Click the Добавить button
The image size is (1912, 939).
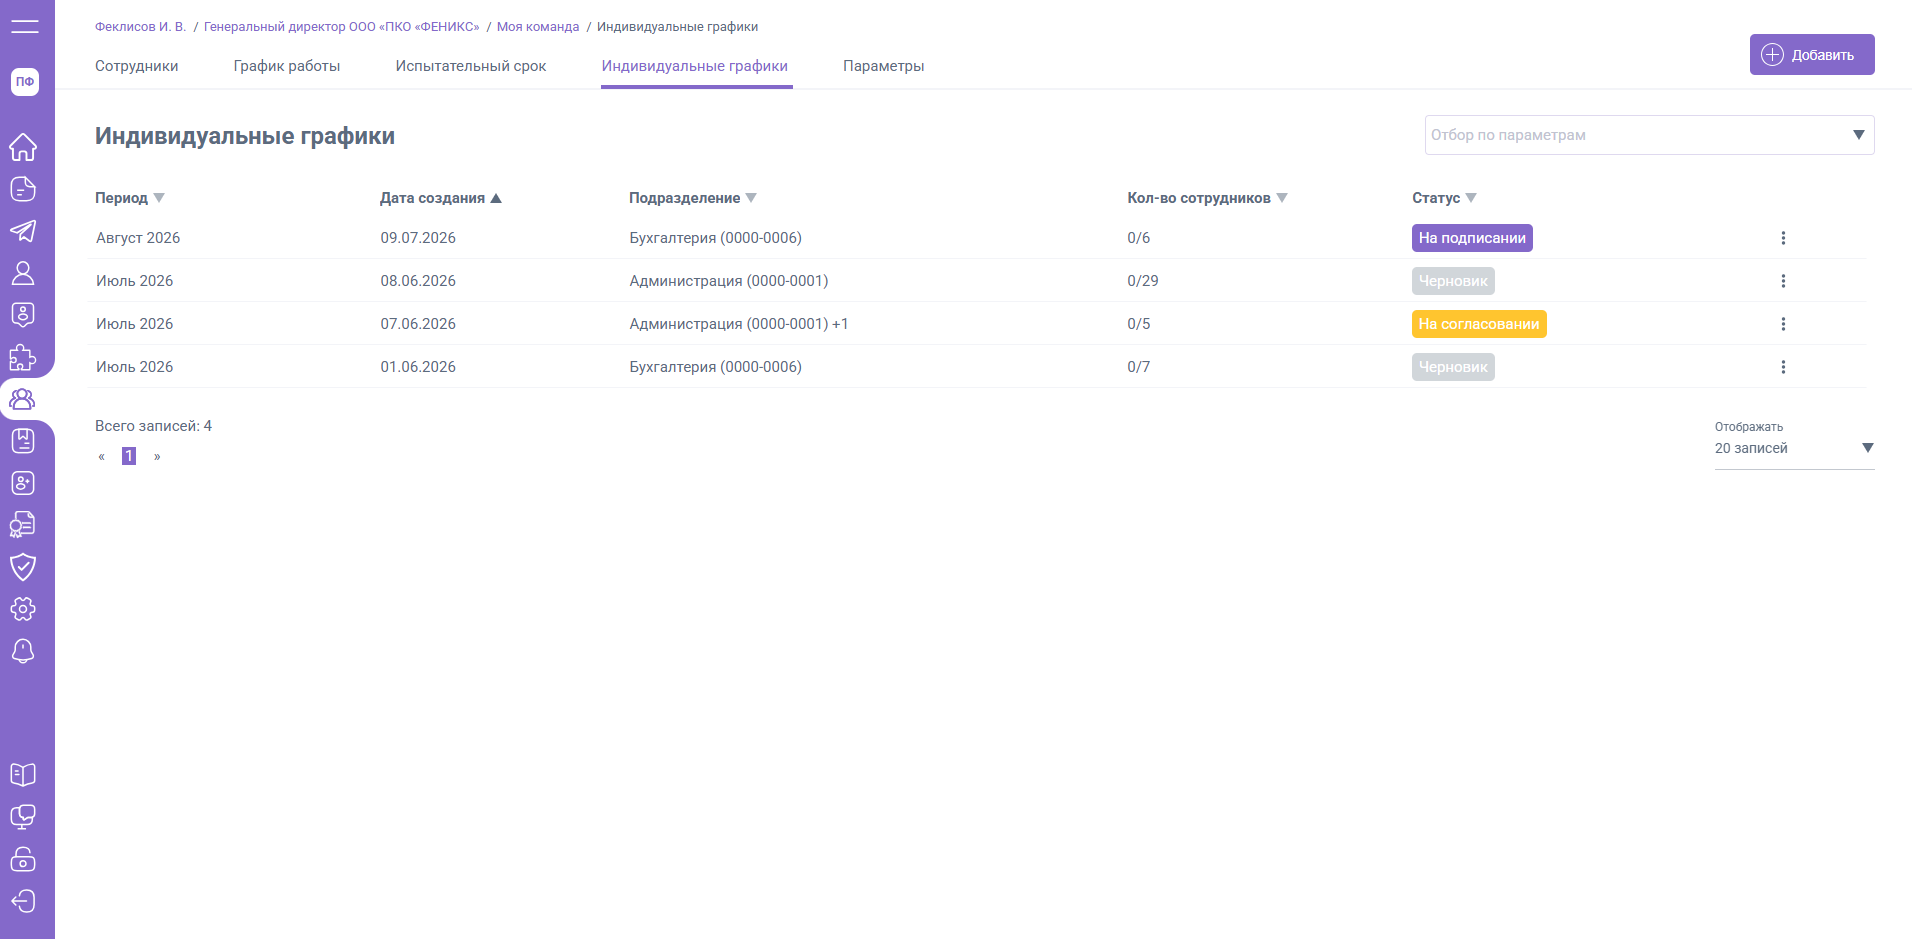pyautogui.click(x=1812, y=55)
